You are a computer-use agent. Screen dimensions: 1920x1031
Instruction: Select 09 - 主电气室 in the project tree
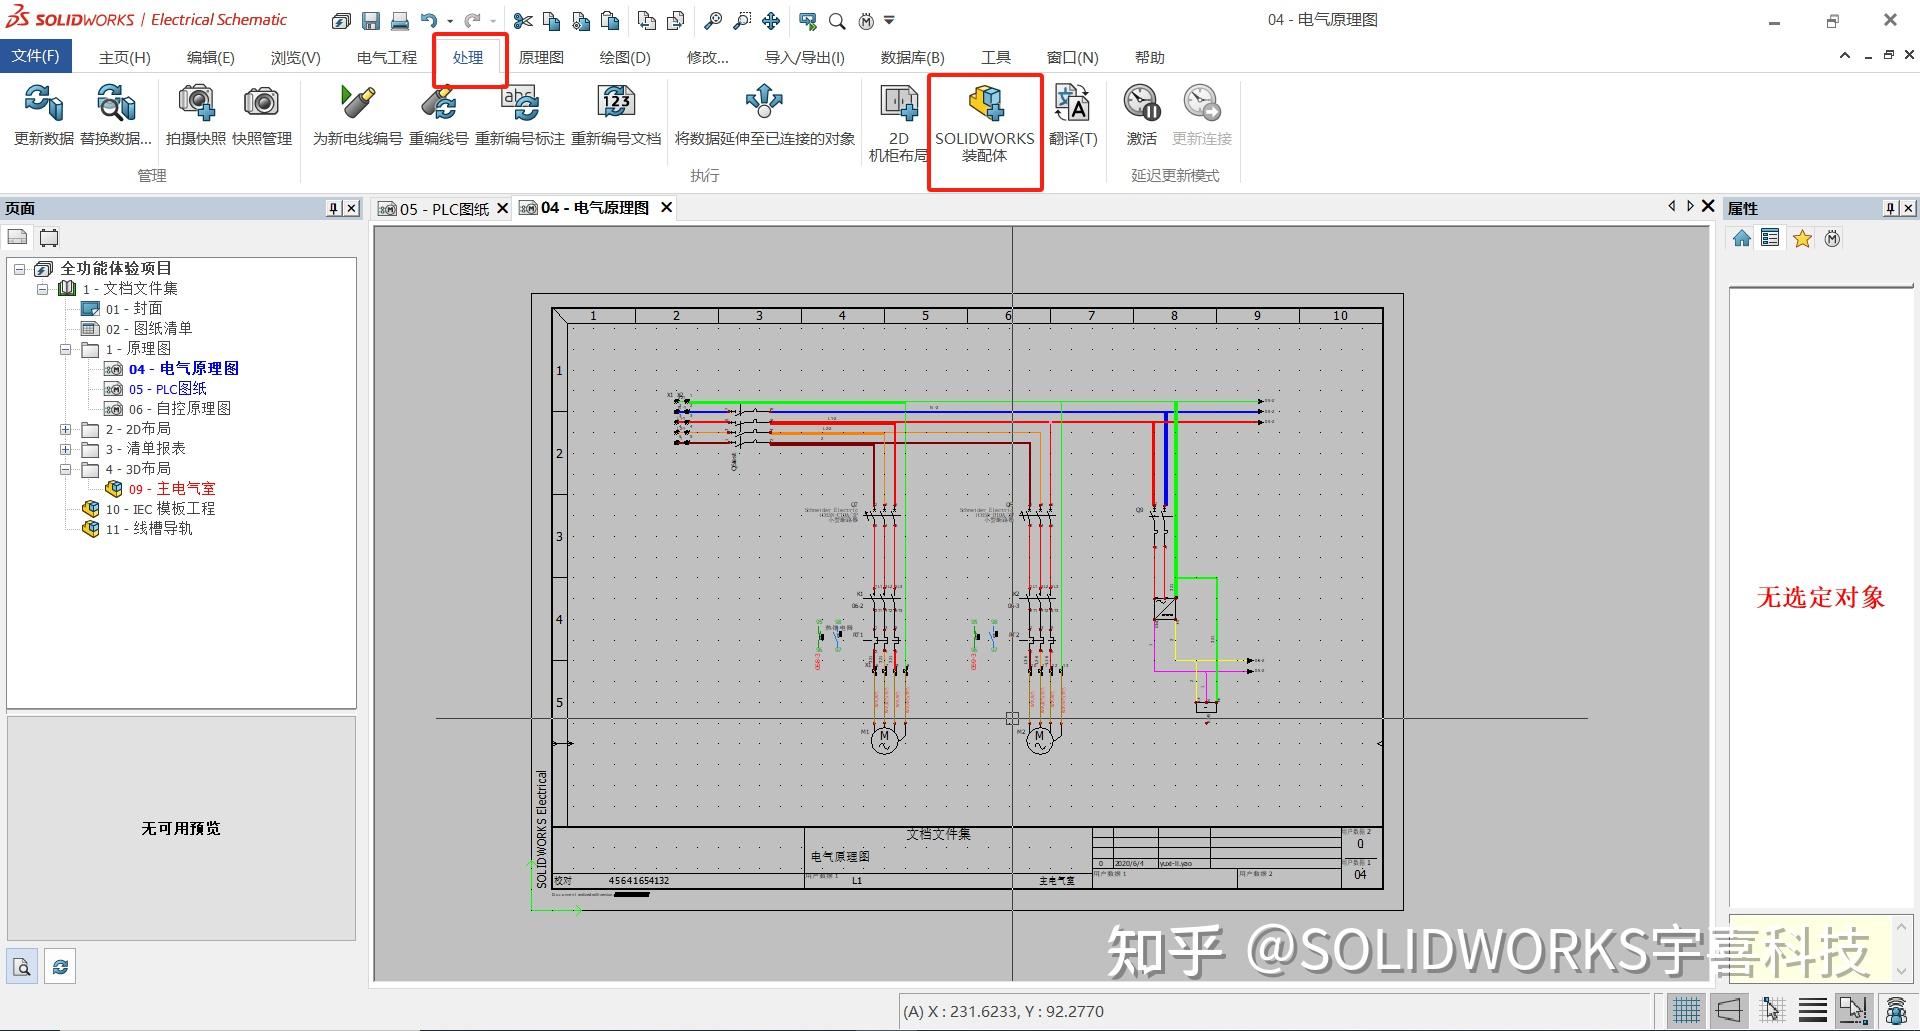171,488
